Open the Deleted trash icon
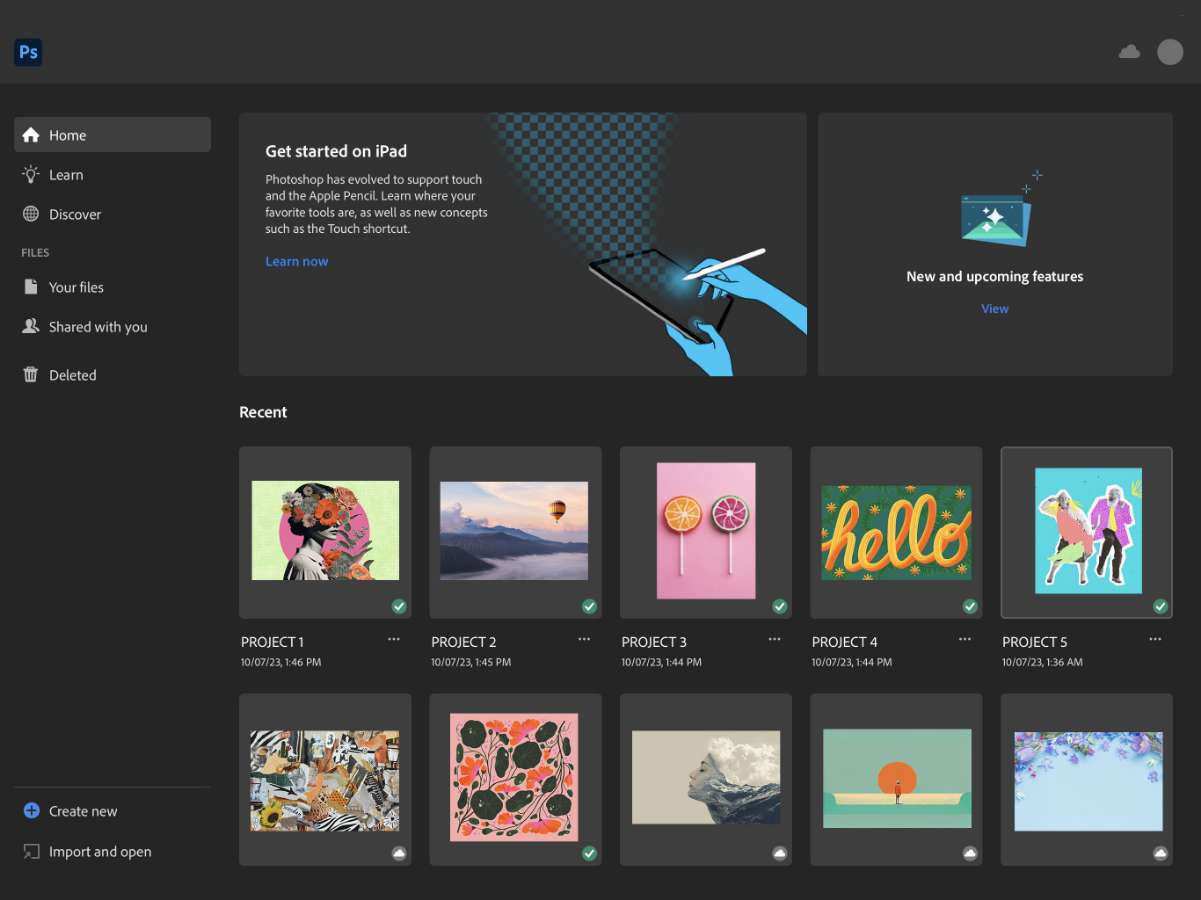Image resolution: width=1201 pixels, height=900 pixels. pyautogui.click(x=31, y=375)
